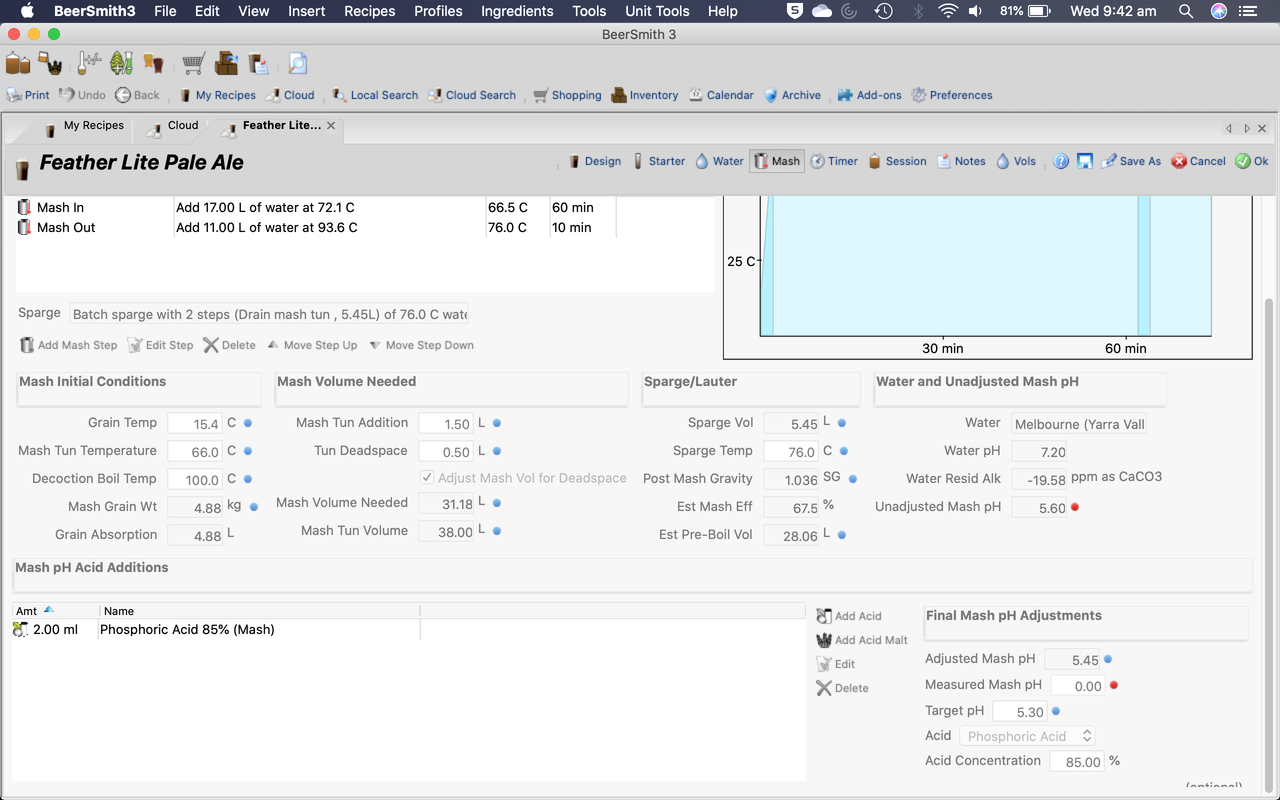The image size is (1280, 800).
Task: Click Add Mash Step button
Action: click(68, 345)
